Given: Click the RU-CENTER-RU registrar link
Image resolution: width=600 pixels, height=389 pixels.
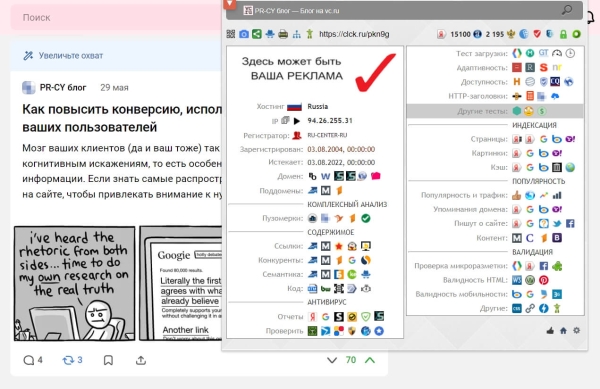Looking at the screenshot, I should 327,135.
